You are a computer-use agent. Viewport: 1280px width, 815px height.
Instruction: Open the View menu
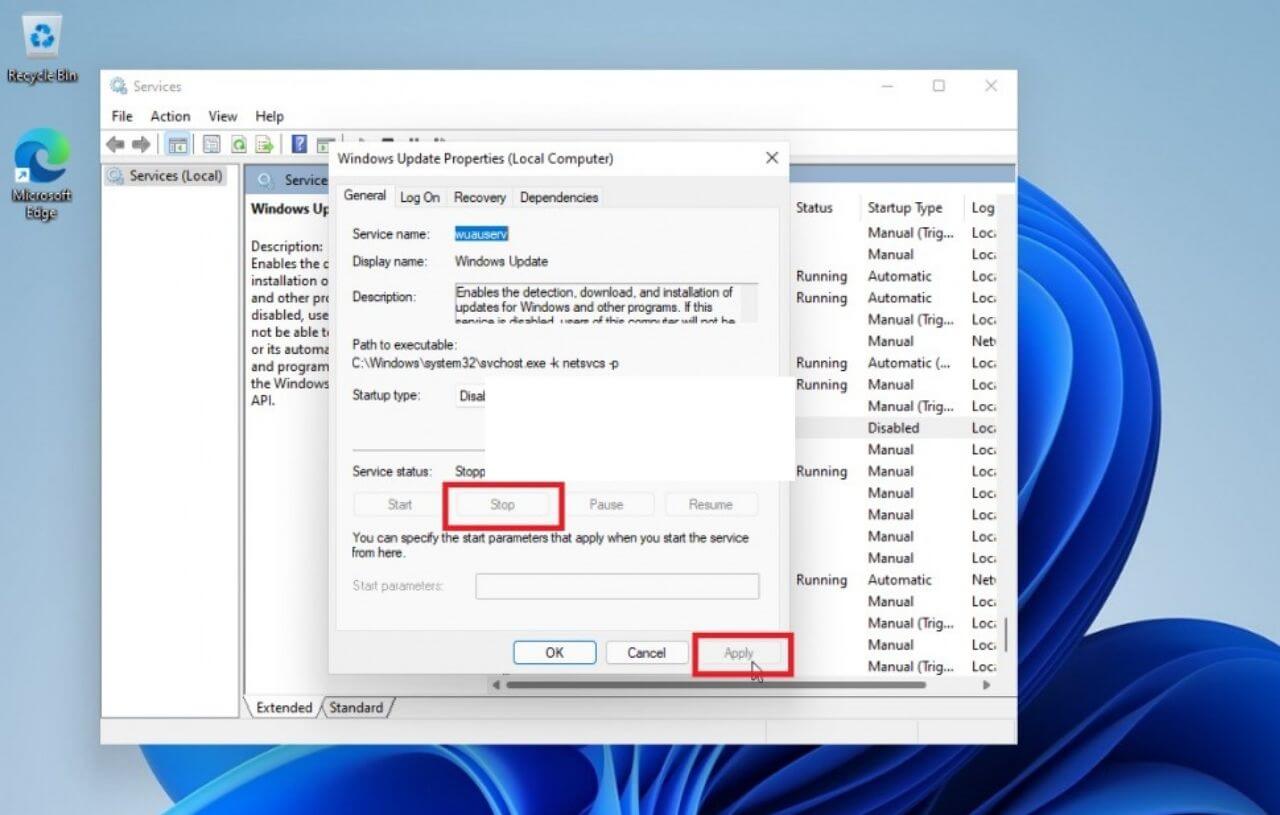pyautogui.click(x=222, y=116)
